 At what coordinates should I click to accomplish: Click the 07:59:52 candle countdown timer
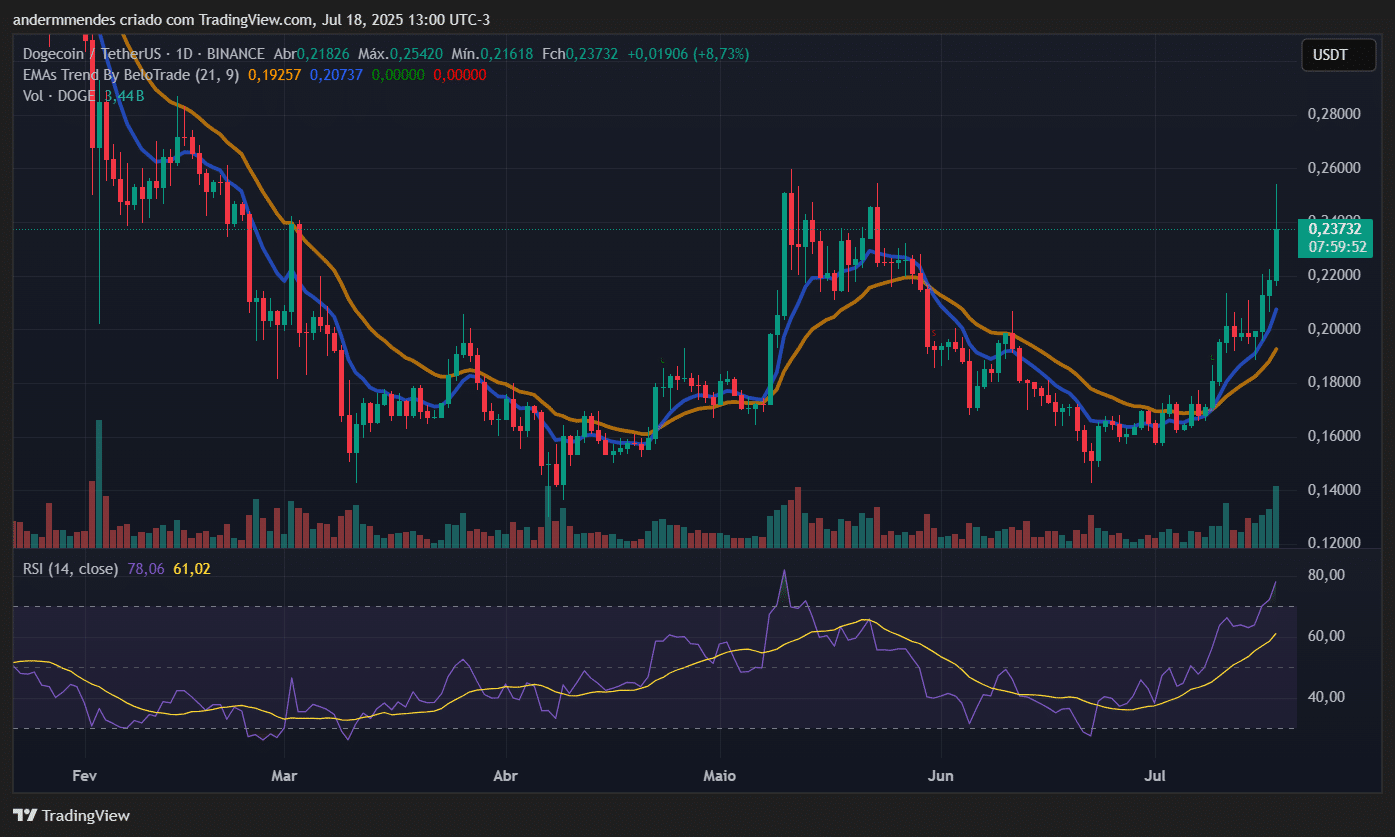1337,246
